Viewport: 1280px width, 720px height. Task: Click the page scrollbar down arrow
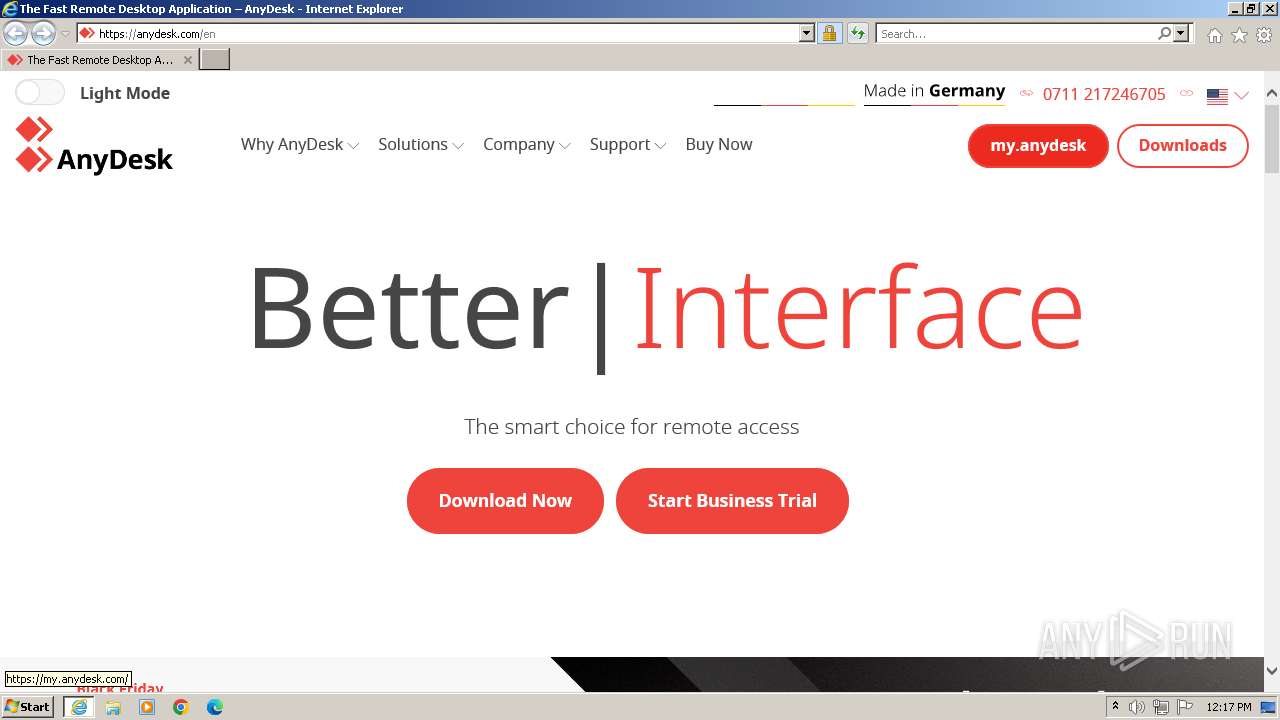point(1272,671)
